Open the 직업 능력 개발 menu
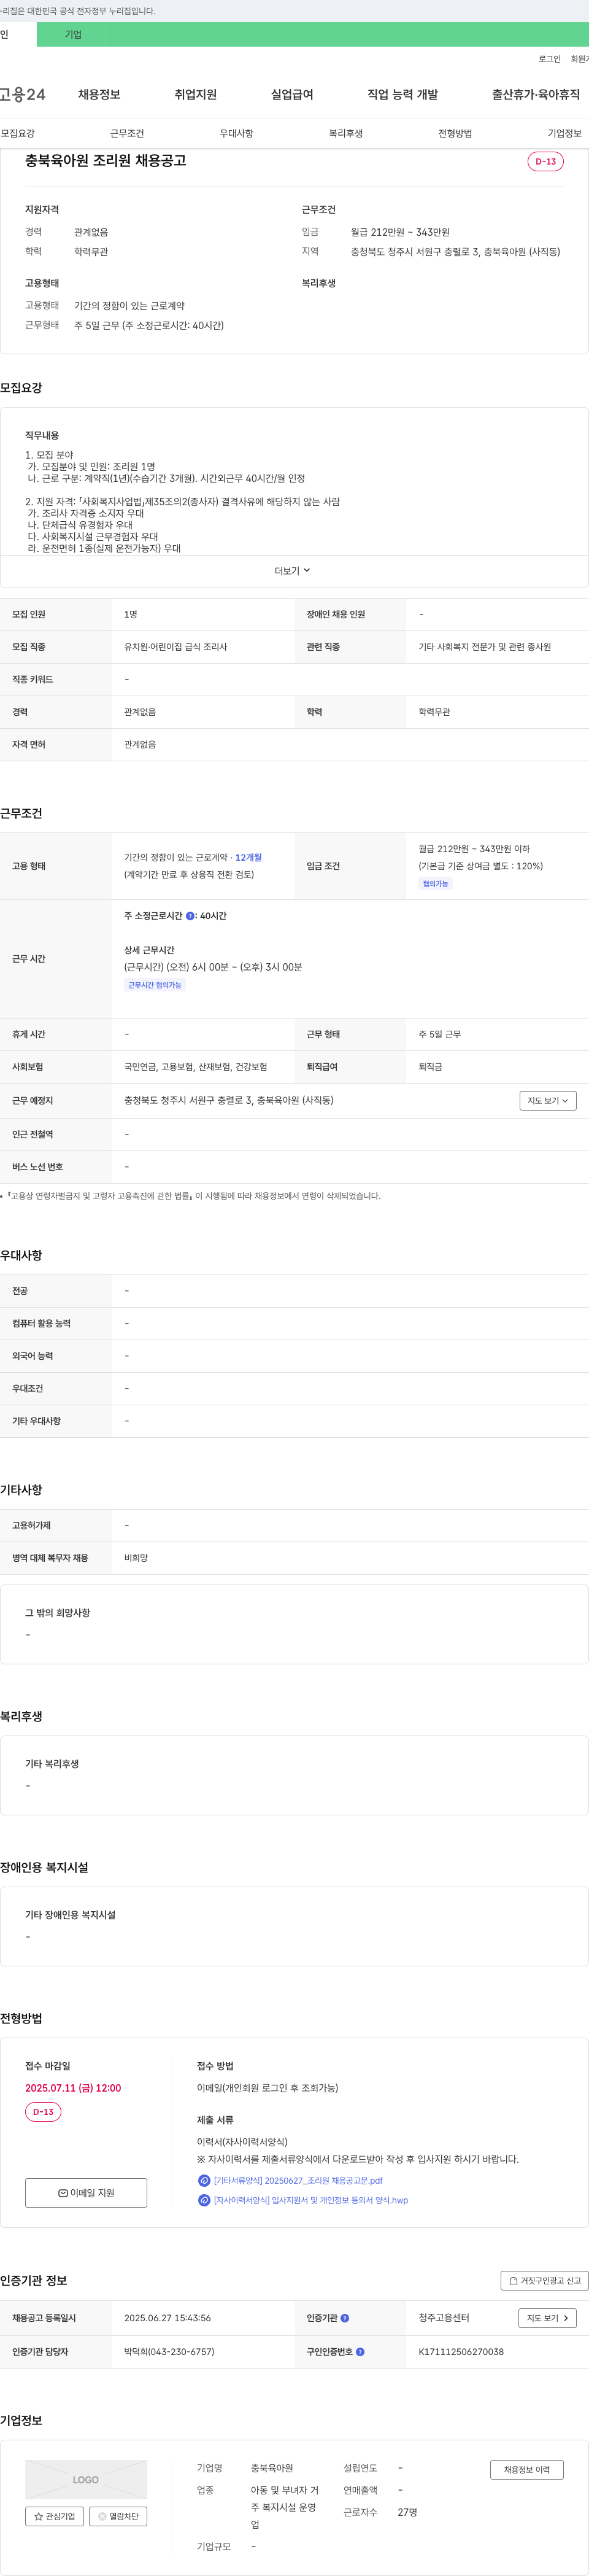 [x=402, y=94]
